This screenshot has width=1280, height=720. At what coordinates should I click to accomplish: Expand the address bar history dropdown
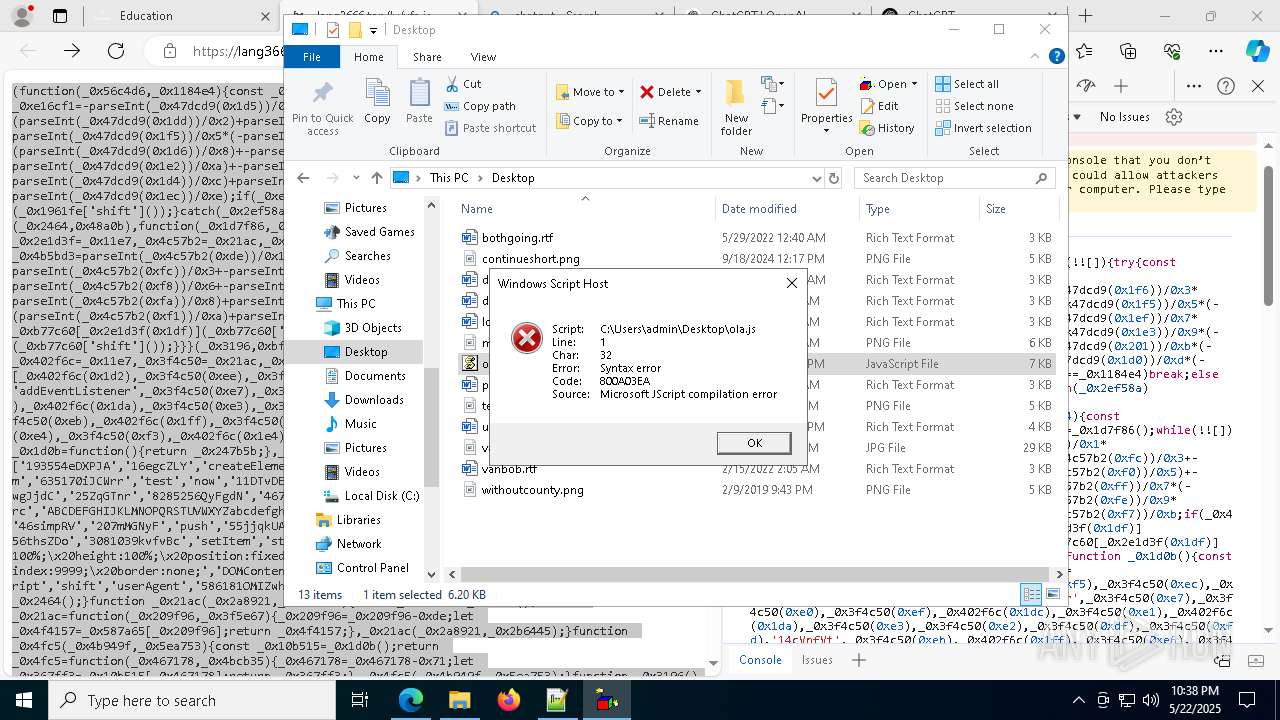pyautogui.click(x=816, y=178)
